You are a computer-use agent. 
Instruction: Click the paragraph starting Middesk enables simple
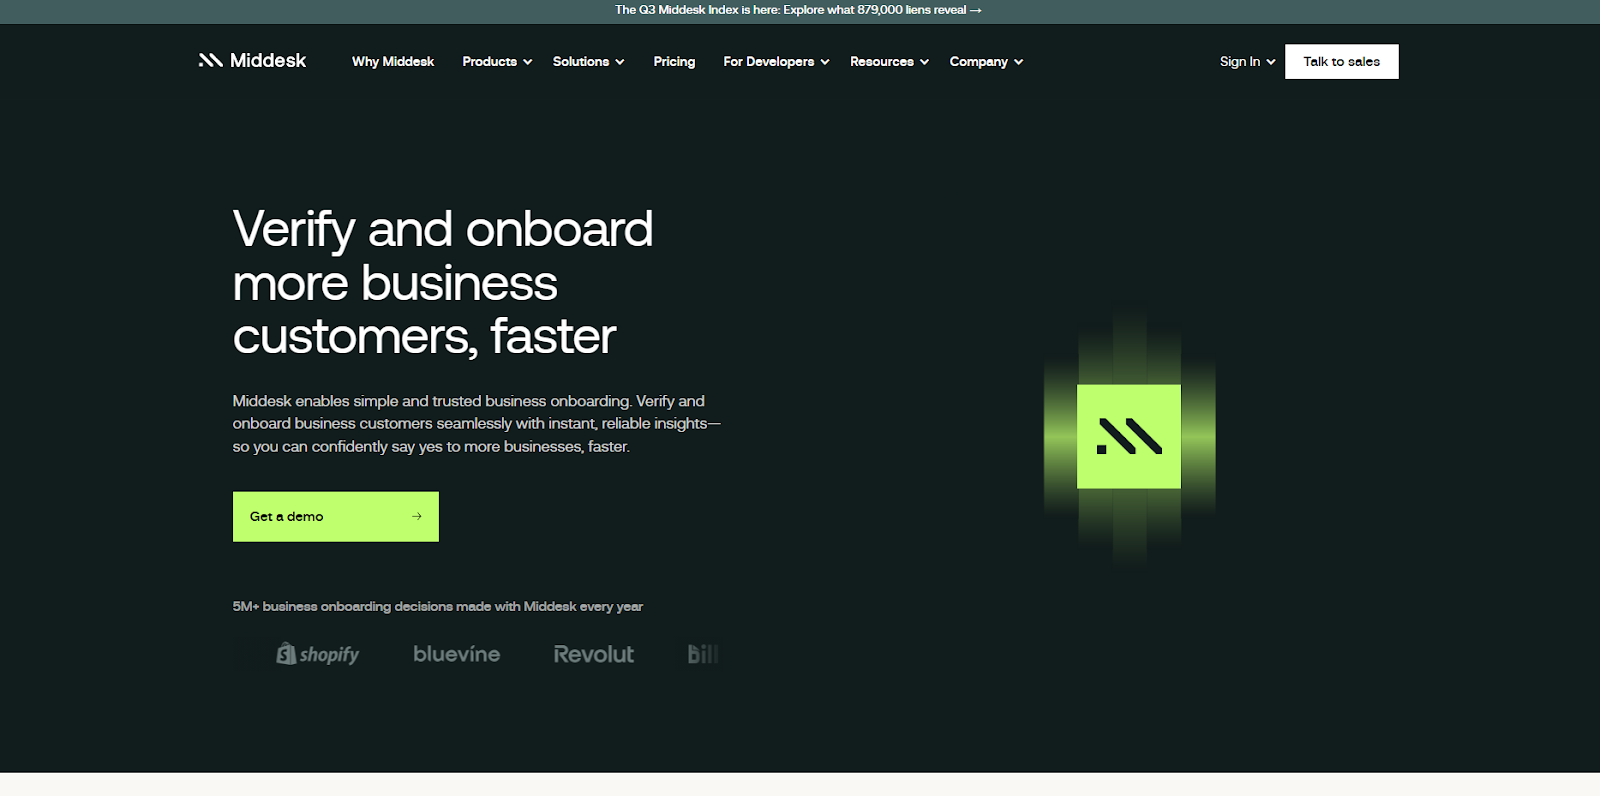[477, 424]
